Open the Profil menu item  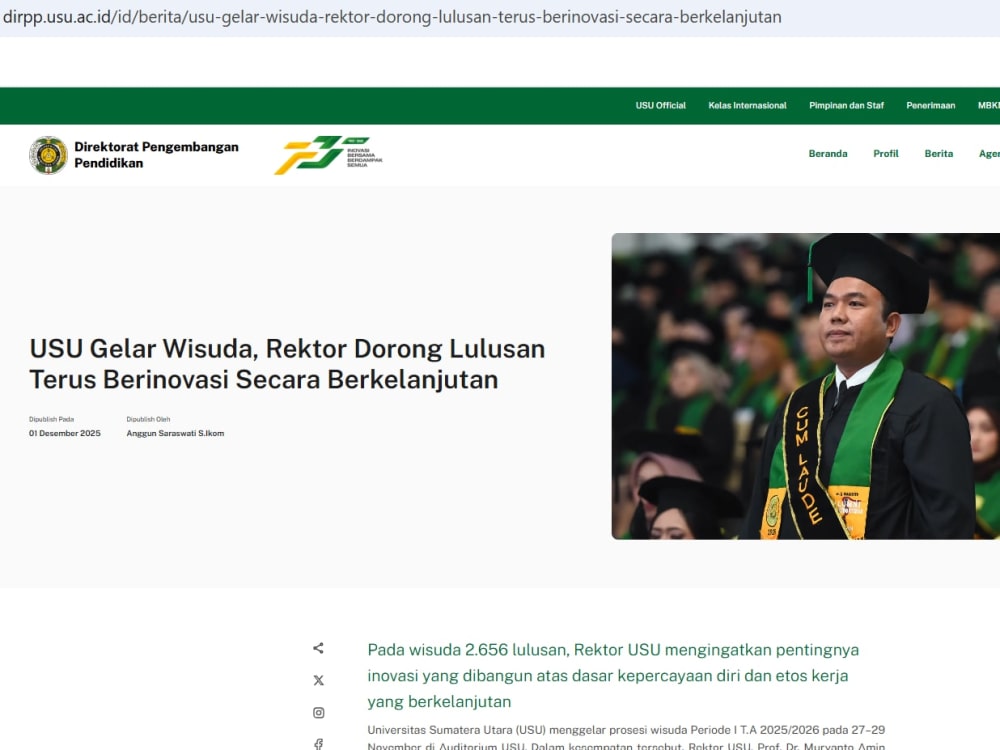click(886, 154)
